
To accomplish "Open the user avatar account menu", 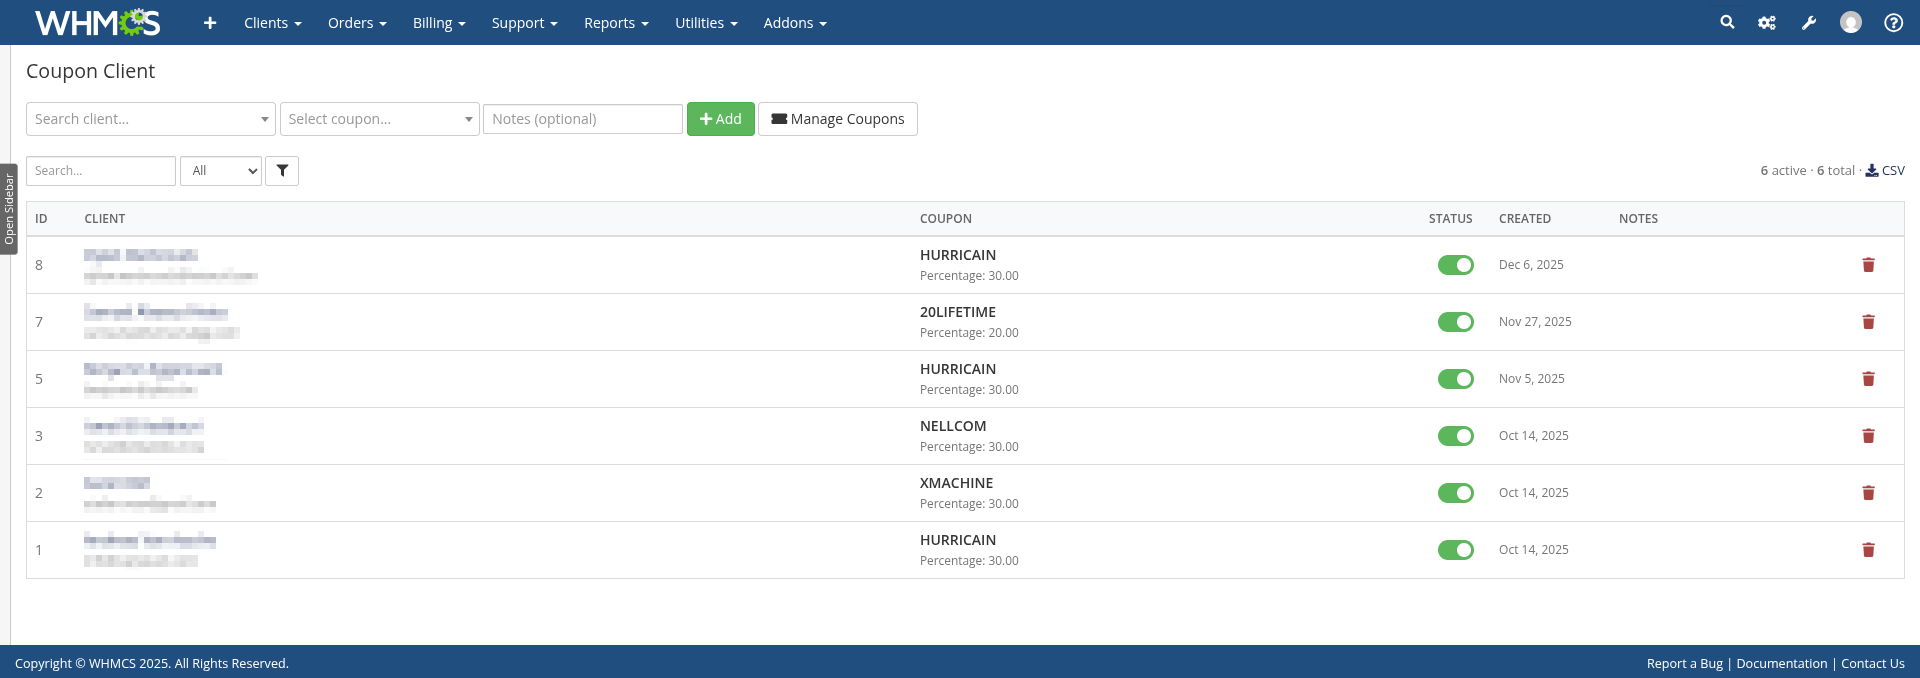I will [1851, 22].
